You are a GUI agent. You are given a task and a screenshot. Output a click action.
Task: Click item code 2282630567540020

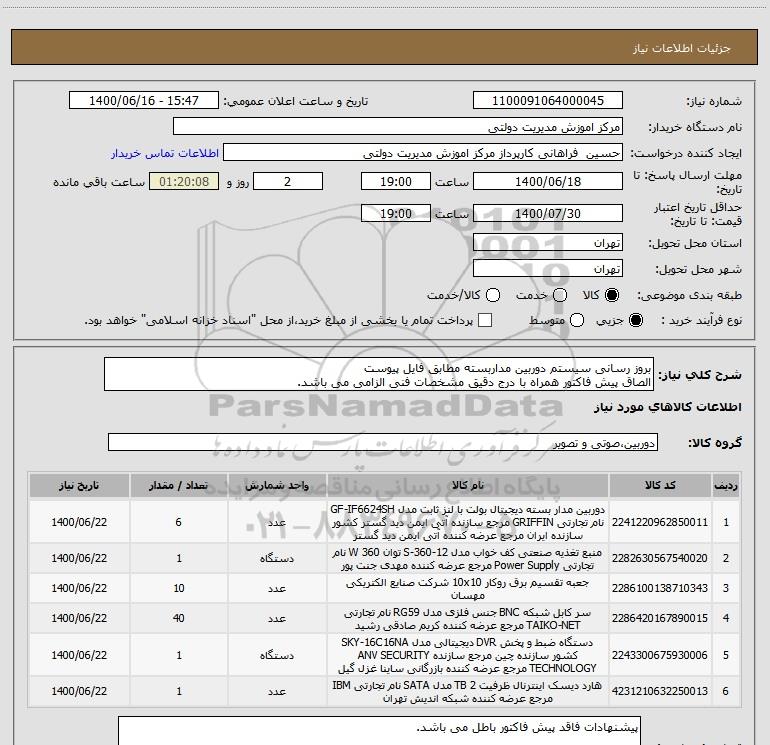click(x=660, y=558)
